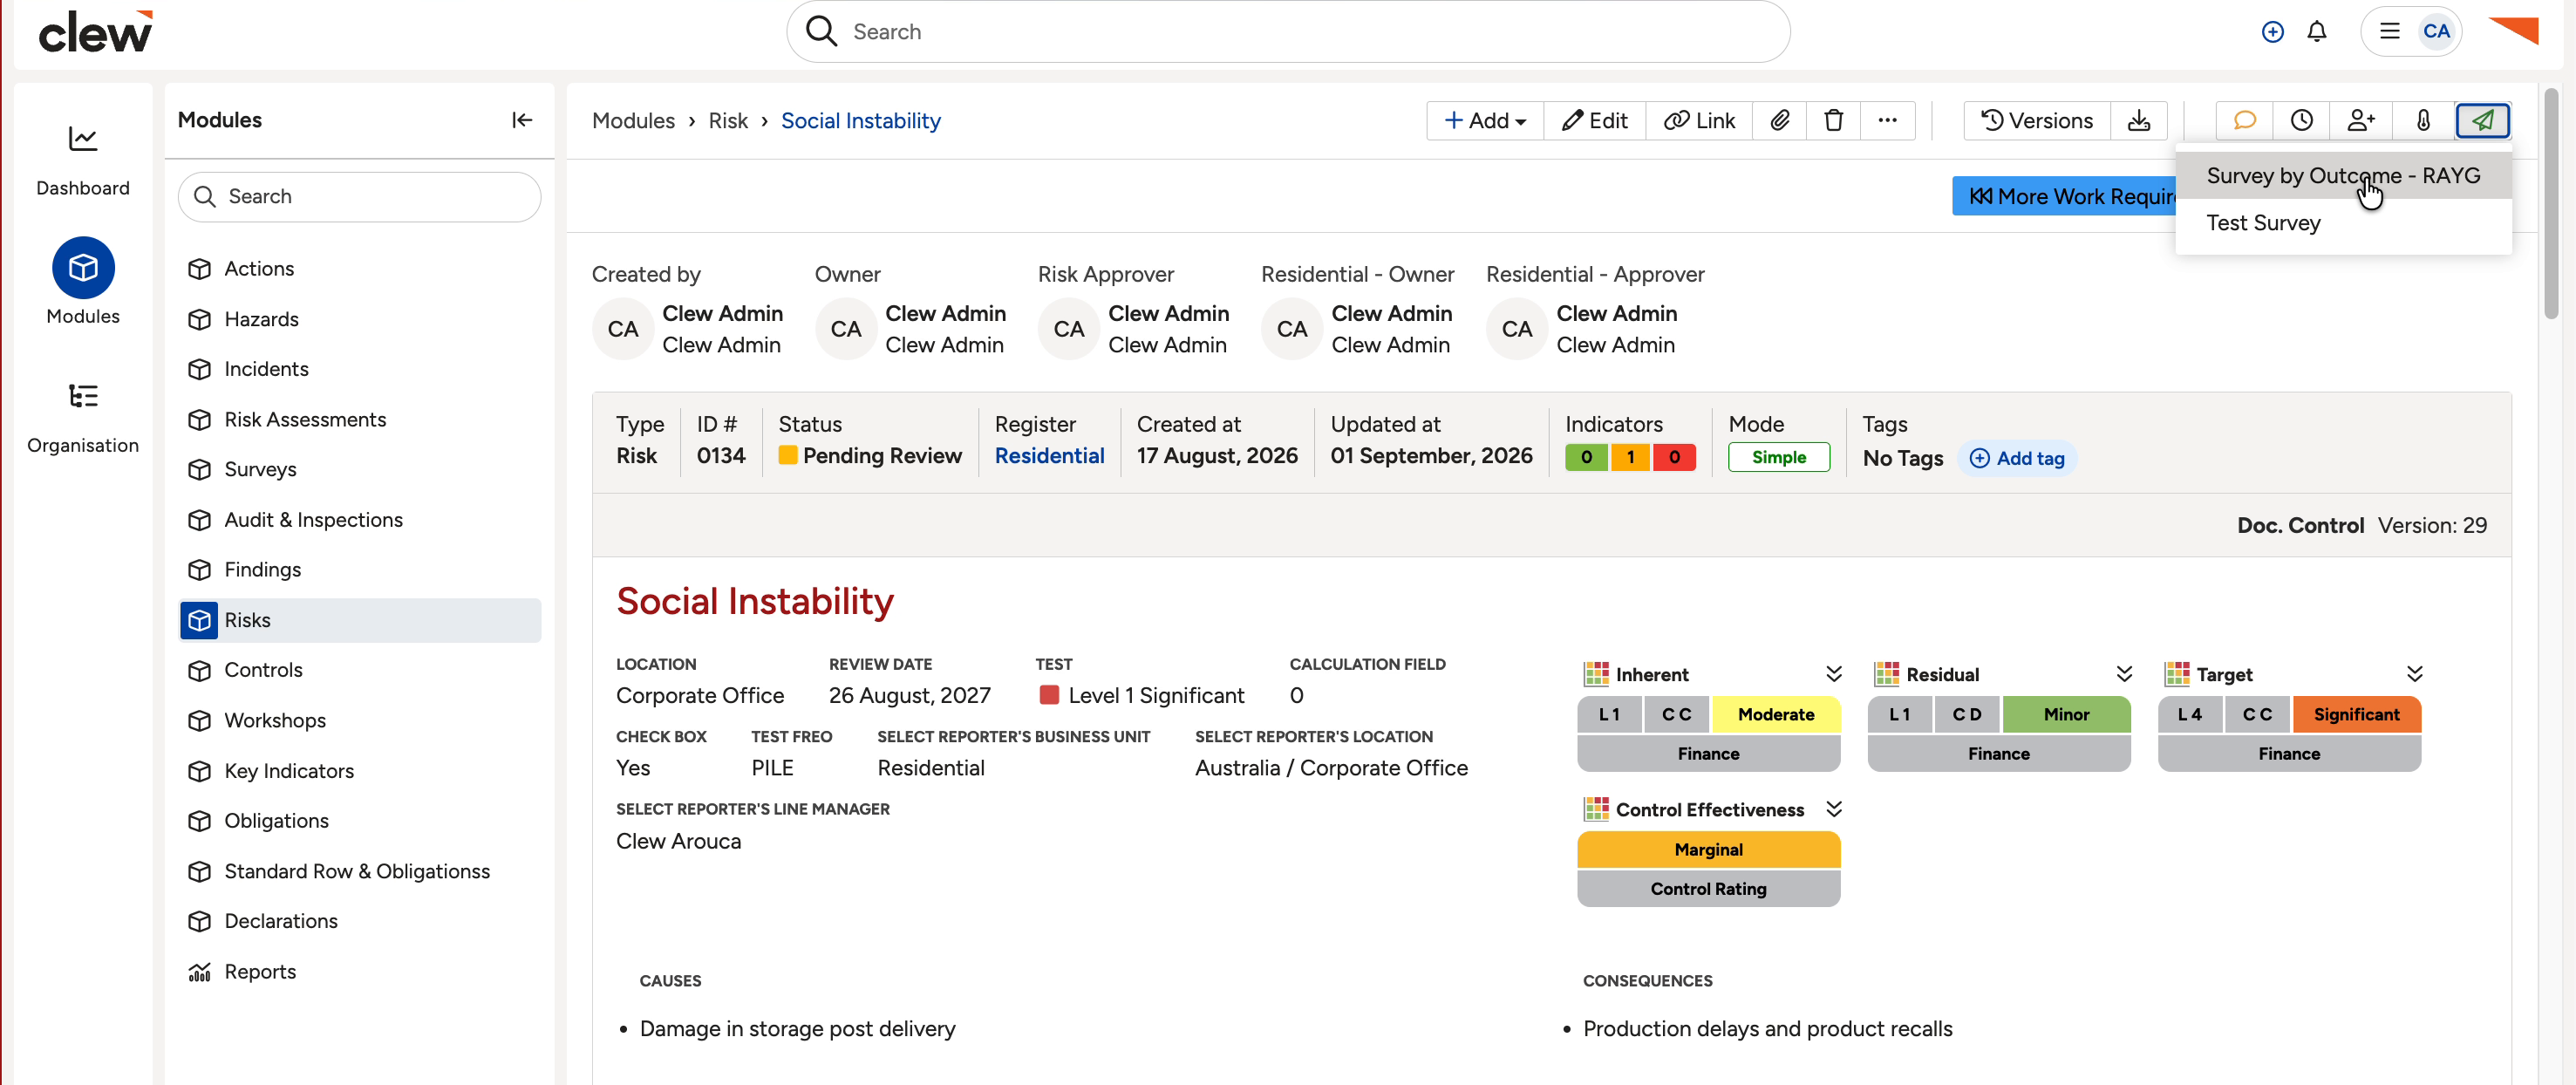Click the amber indicator showing 1
The width and height of the screenshot is (2576, 1085).
click(1630, 457)
